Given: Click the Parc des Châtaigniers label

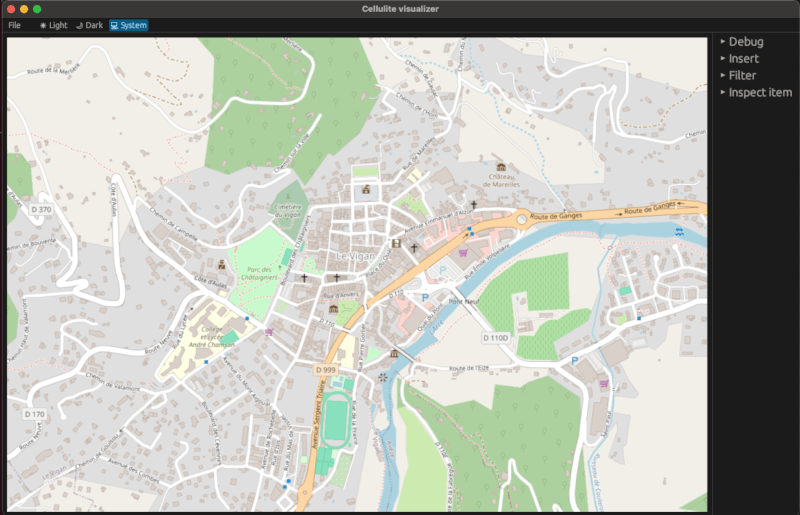Looking at the screenshot, I should coord(259,273).
